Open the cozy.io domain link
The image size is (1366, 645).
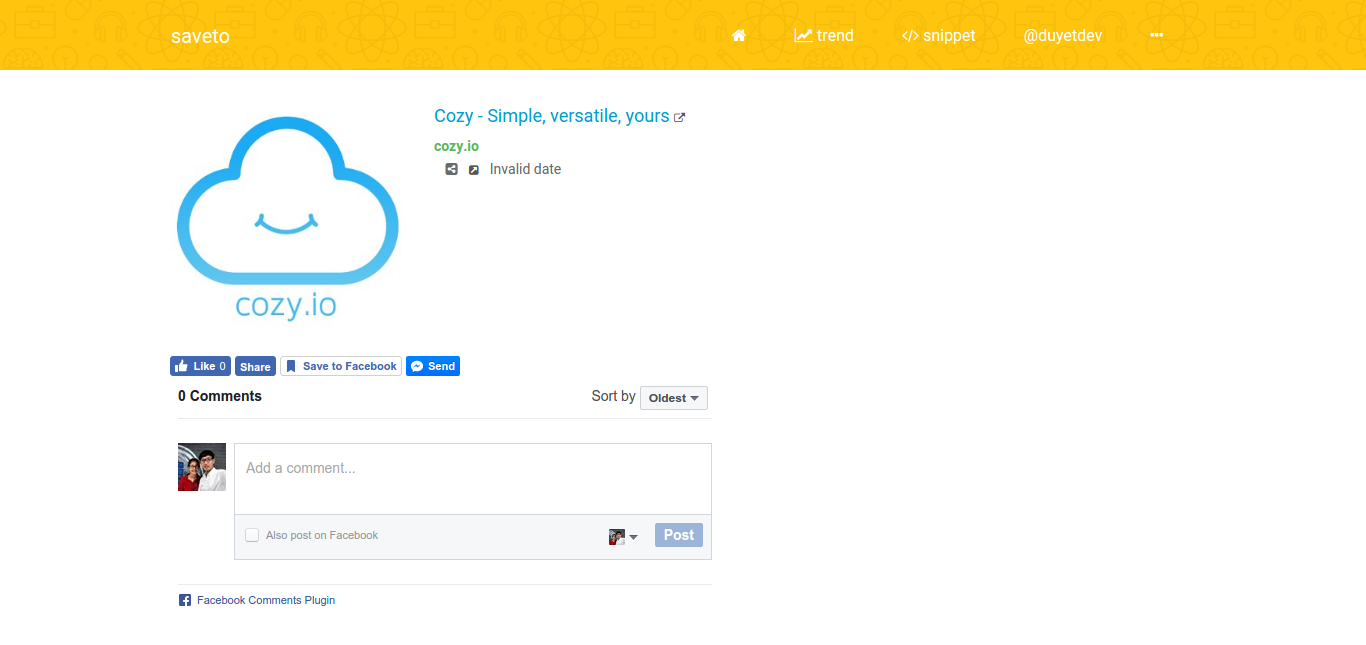[x=456, y=146]
